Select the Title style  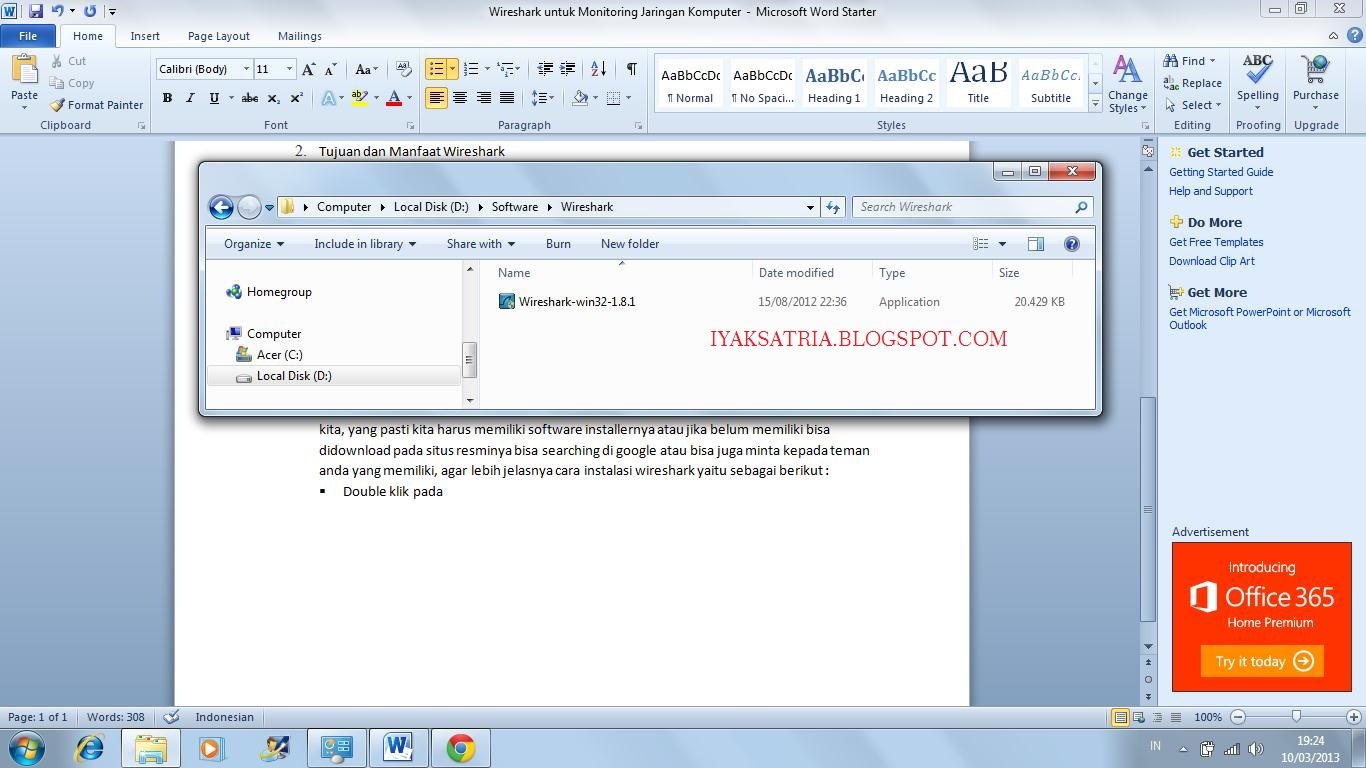978,84
